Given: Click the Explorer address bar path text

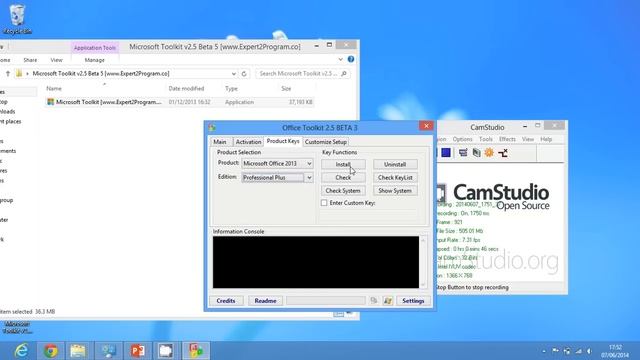Looking at the screenshot, I should pos(101,73).
